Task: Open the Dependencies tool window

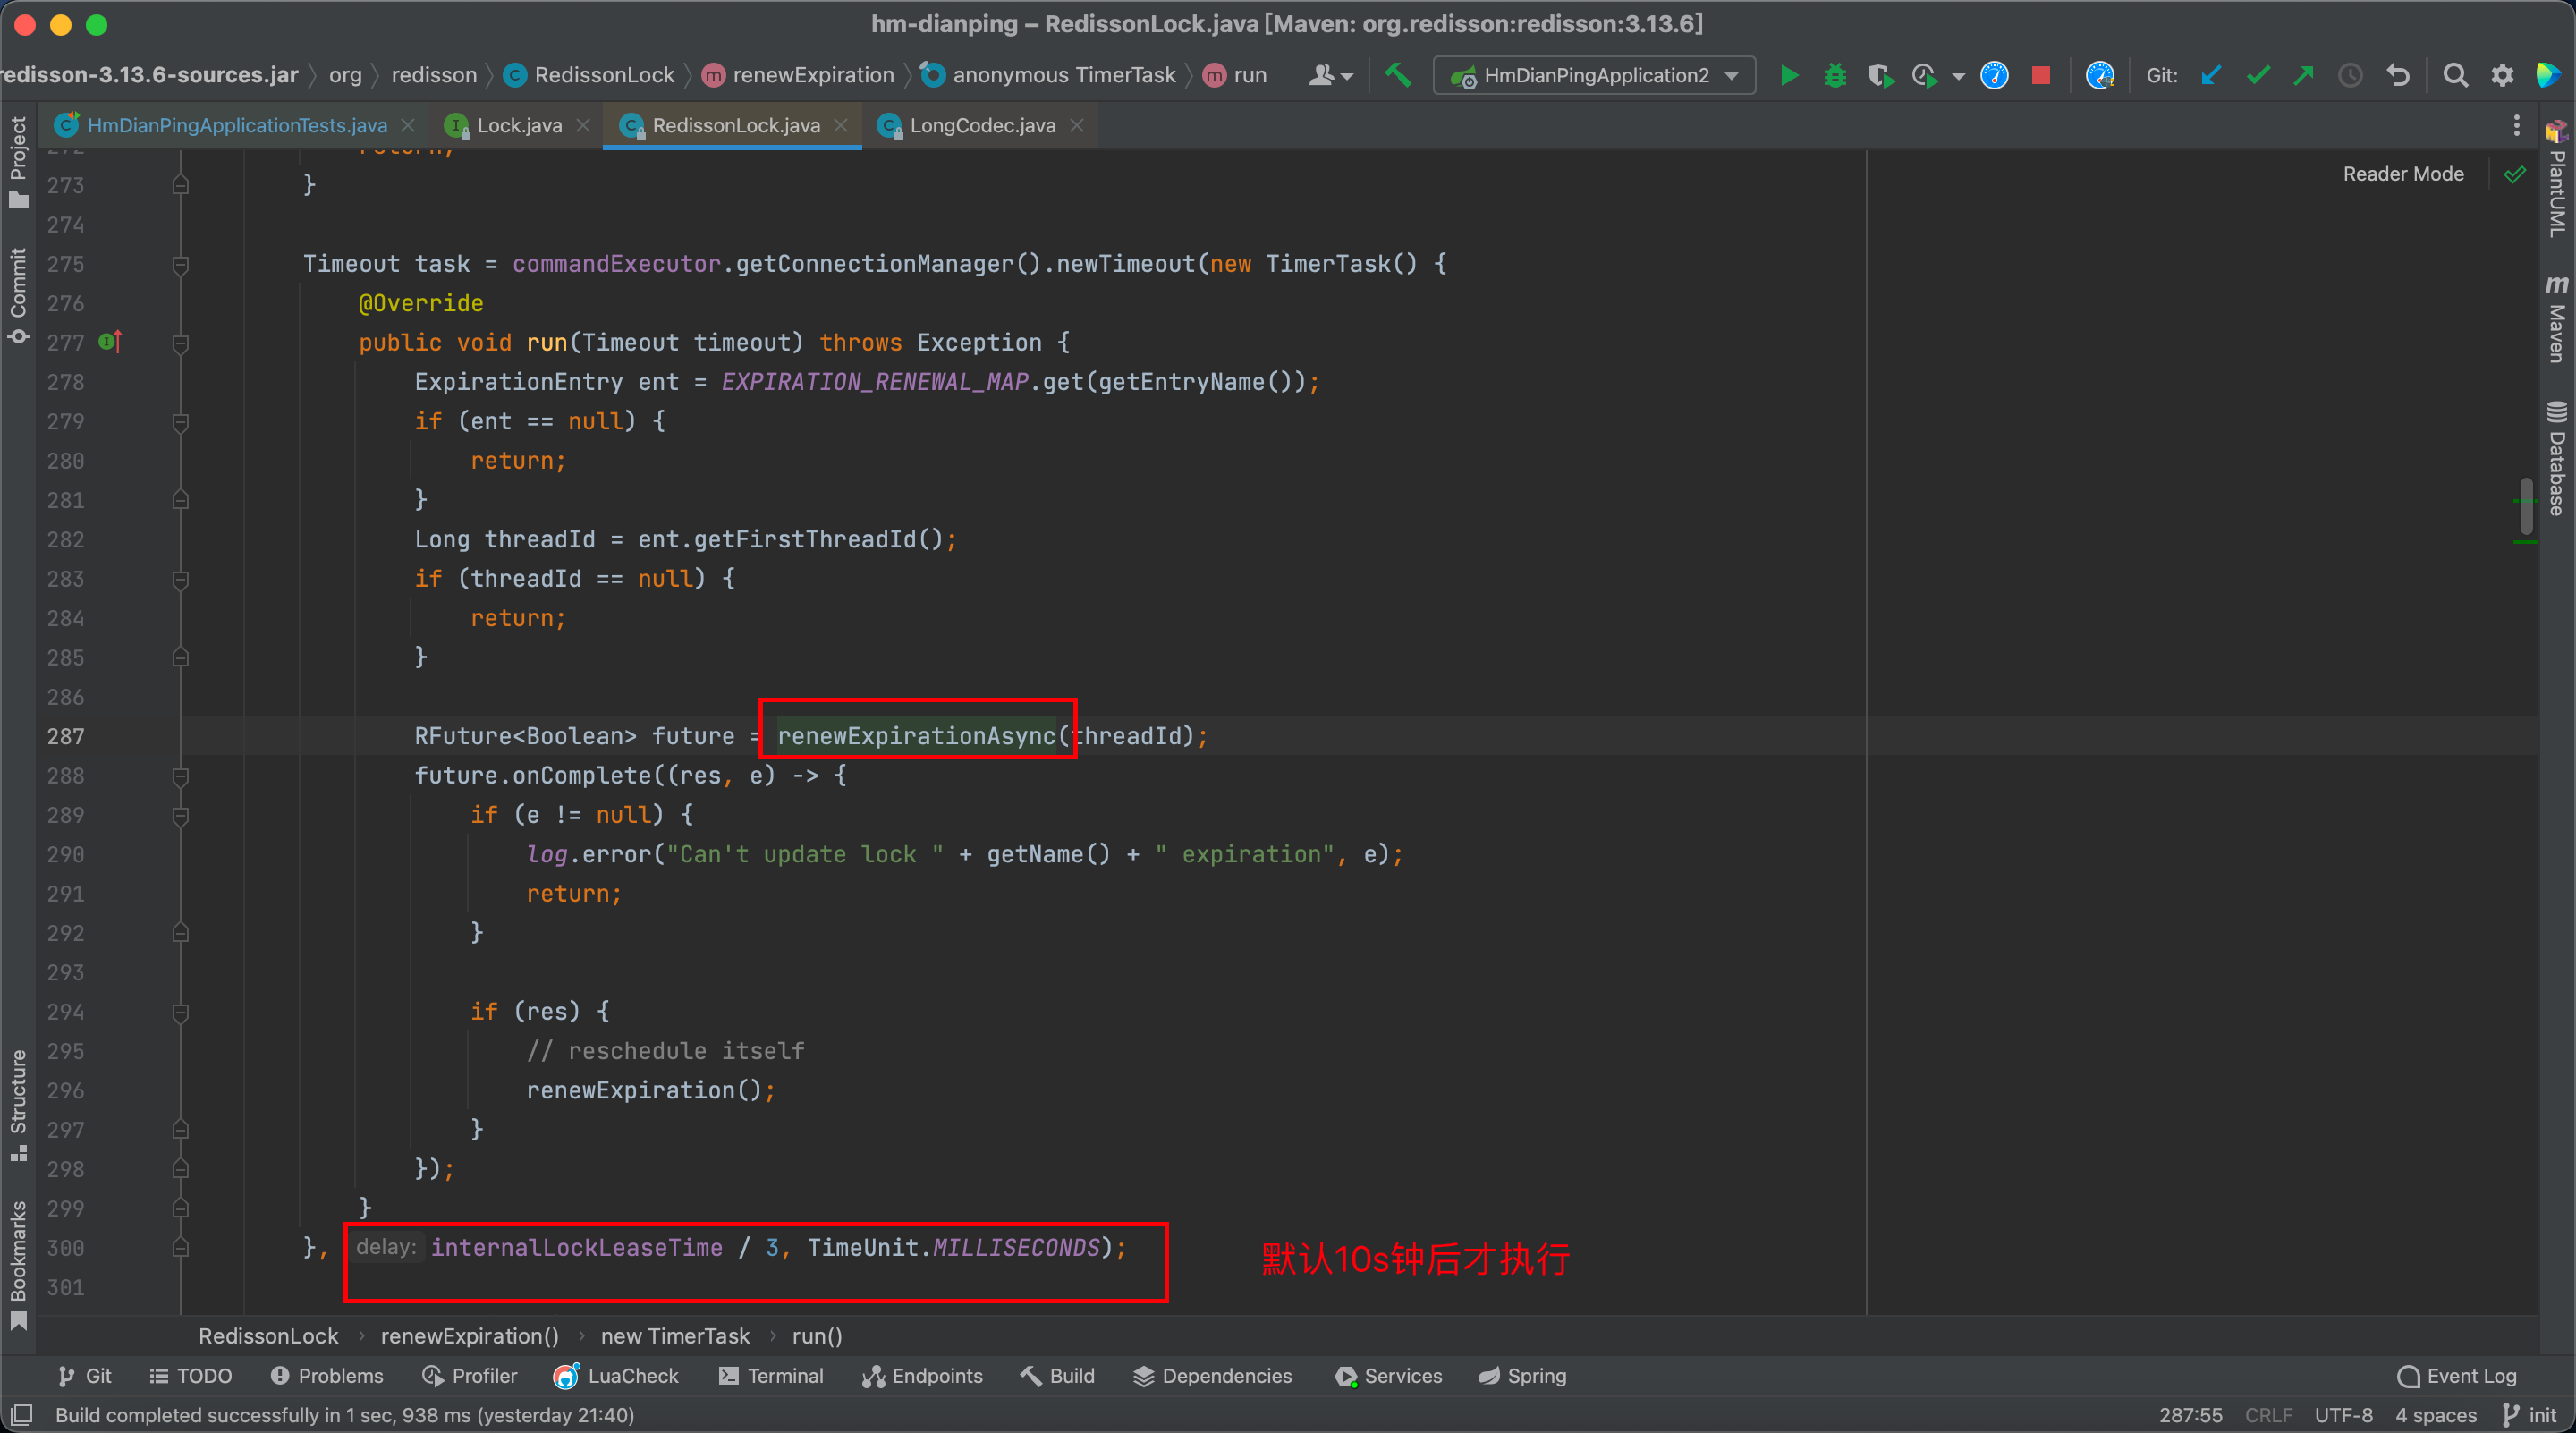Action: pyautogui.click(x=1212, y=1376)
